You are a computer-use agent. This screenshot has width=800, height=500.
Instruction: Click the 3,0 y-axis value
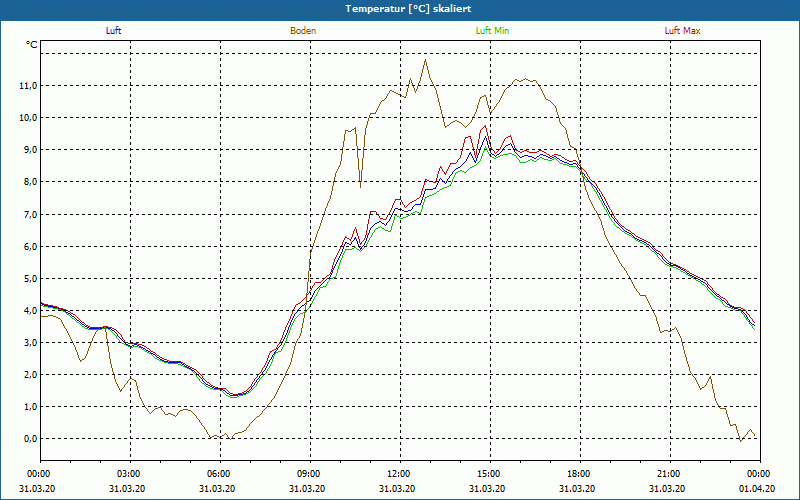[30, 342]
